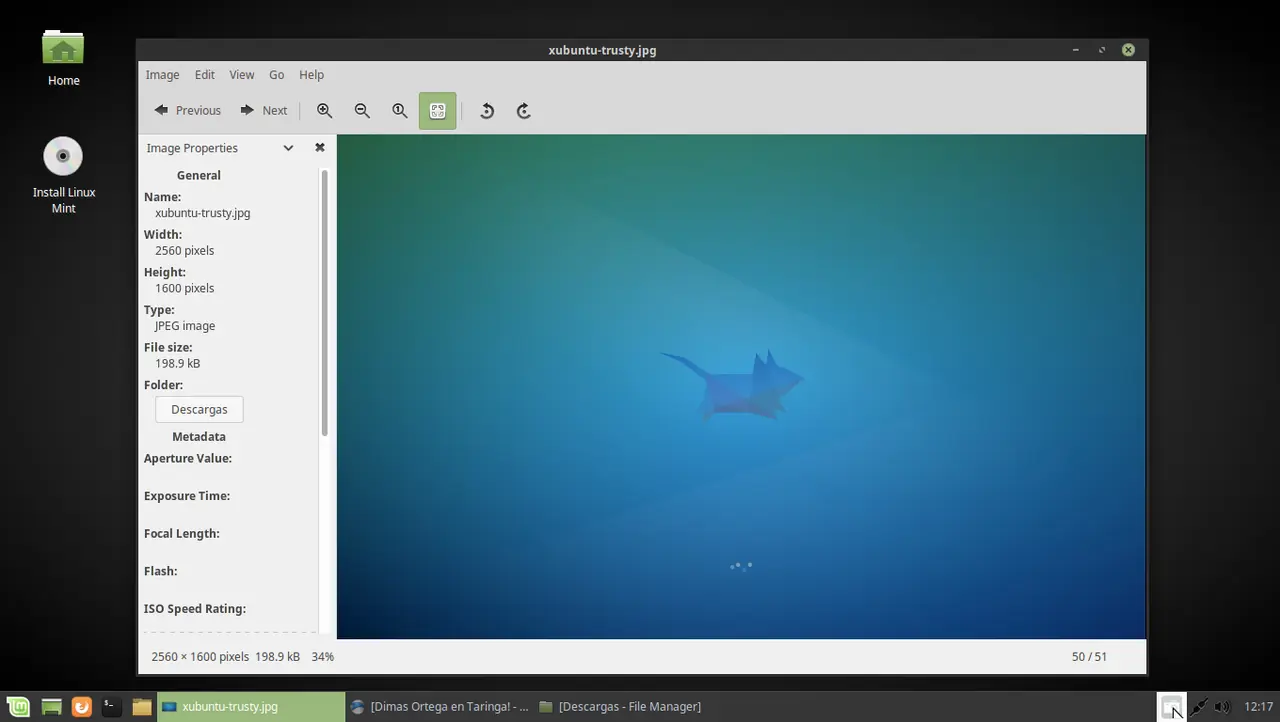Viewport: 1280px width, 722px height.
Task: Close the Image Properties side pane
Action: pyautogui.click(x=320, y=148)
